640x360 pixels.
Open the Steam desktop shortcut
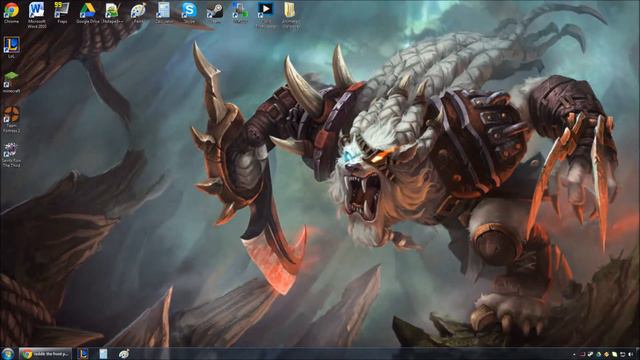coord(215,12)
